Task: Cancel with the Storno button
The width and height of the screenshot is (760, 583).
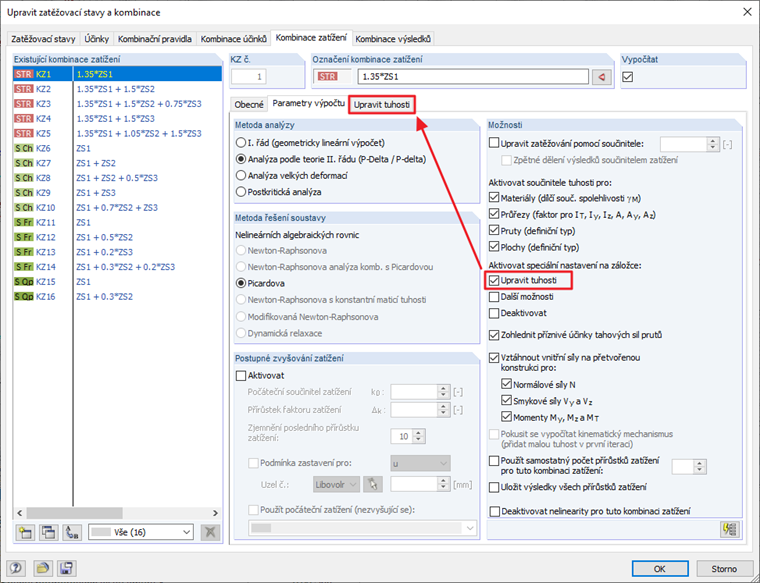Action: tap(724, 568)
